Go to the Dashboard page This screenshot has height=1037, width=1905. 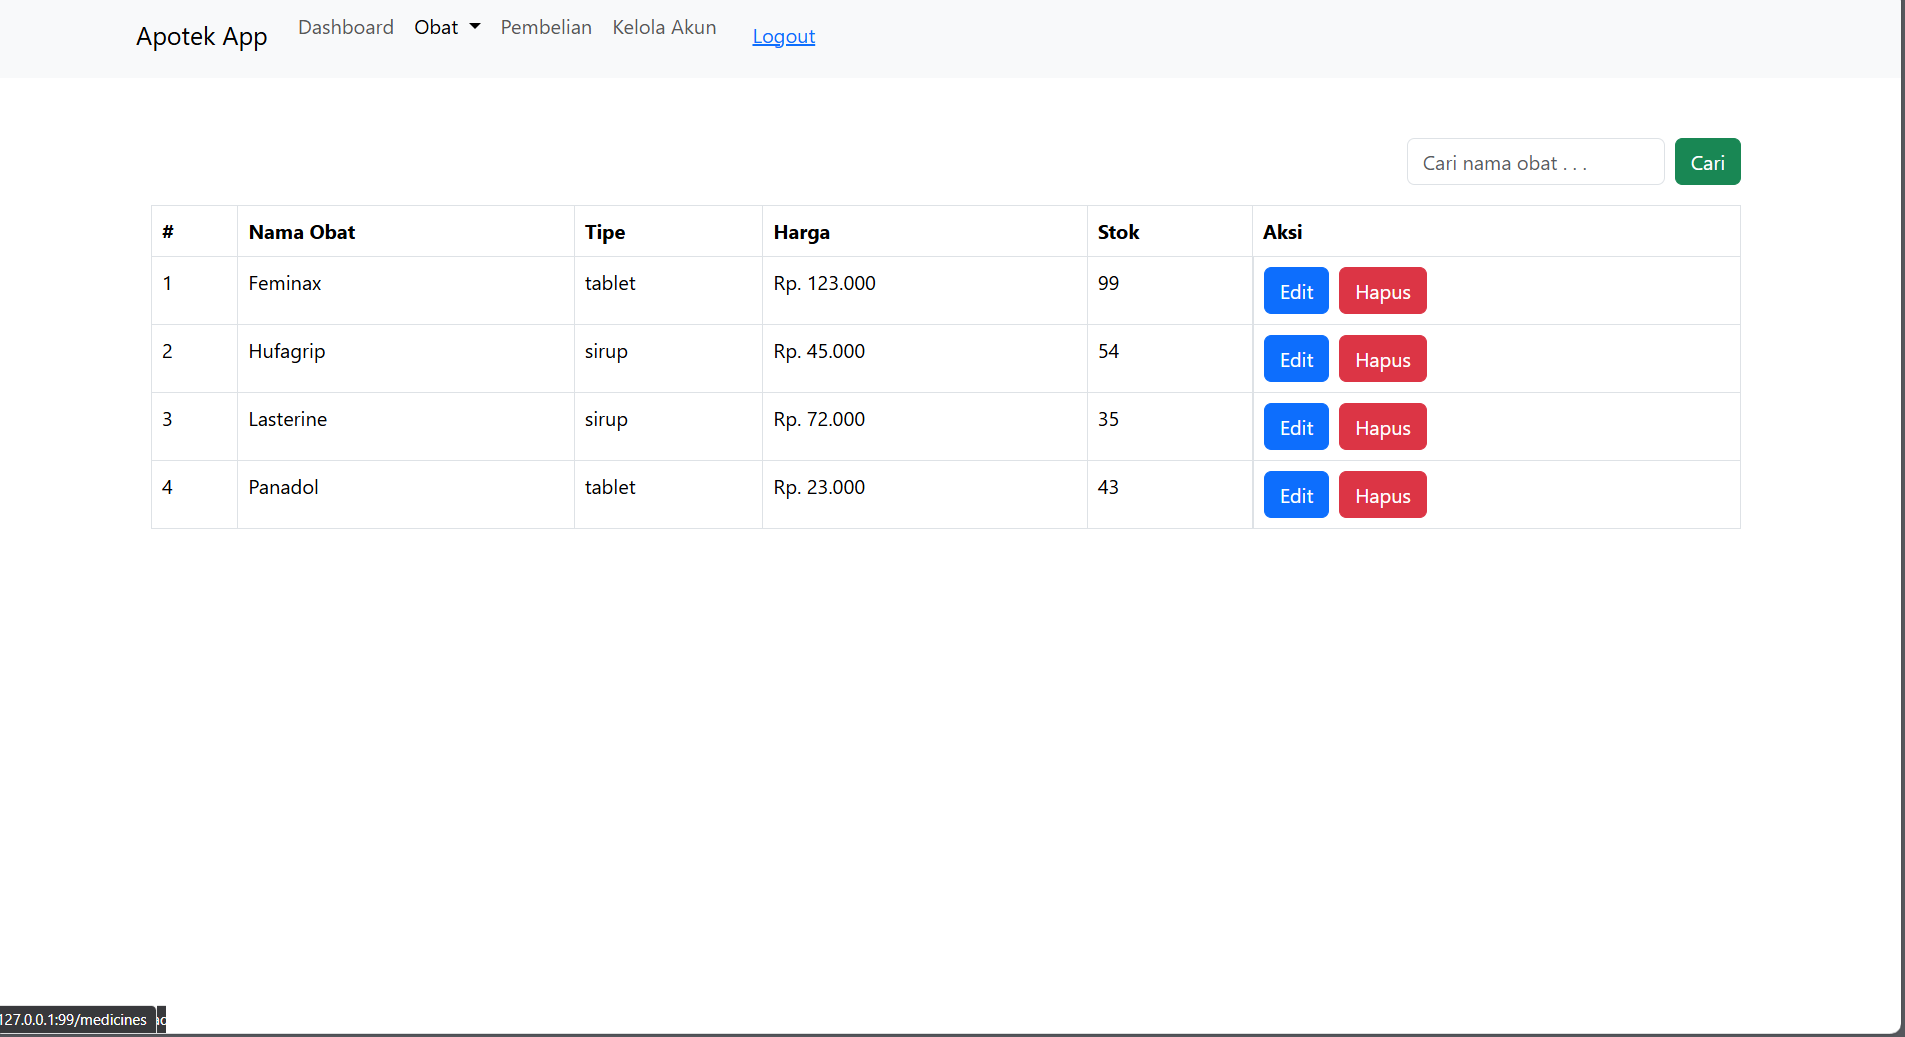click(x=345, y=28)
